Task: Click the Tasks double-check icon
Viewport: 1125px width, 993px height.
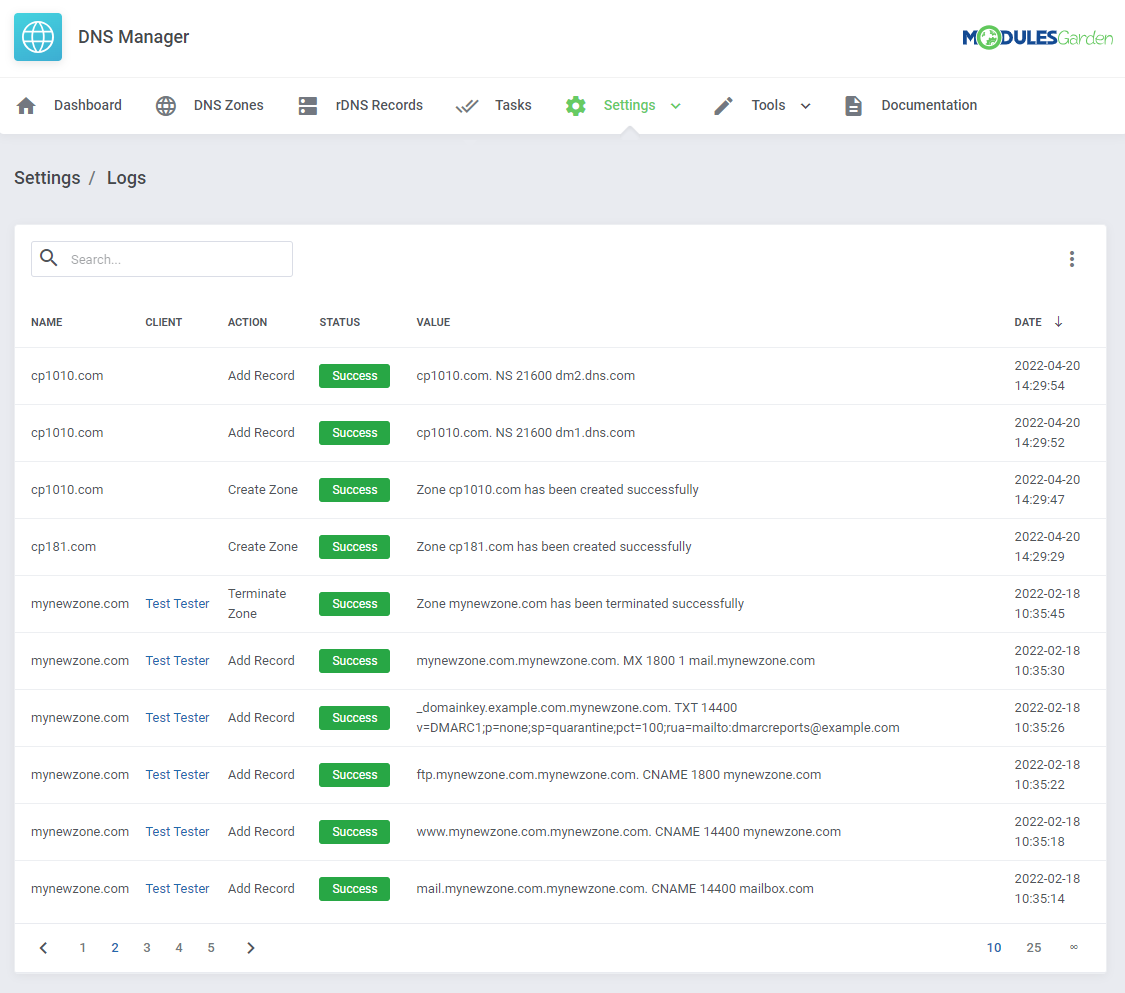Action: pos(467,106)
